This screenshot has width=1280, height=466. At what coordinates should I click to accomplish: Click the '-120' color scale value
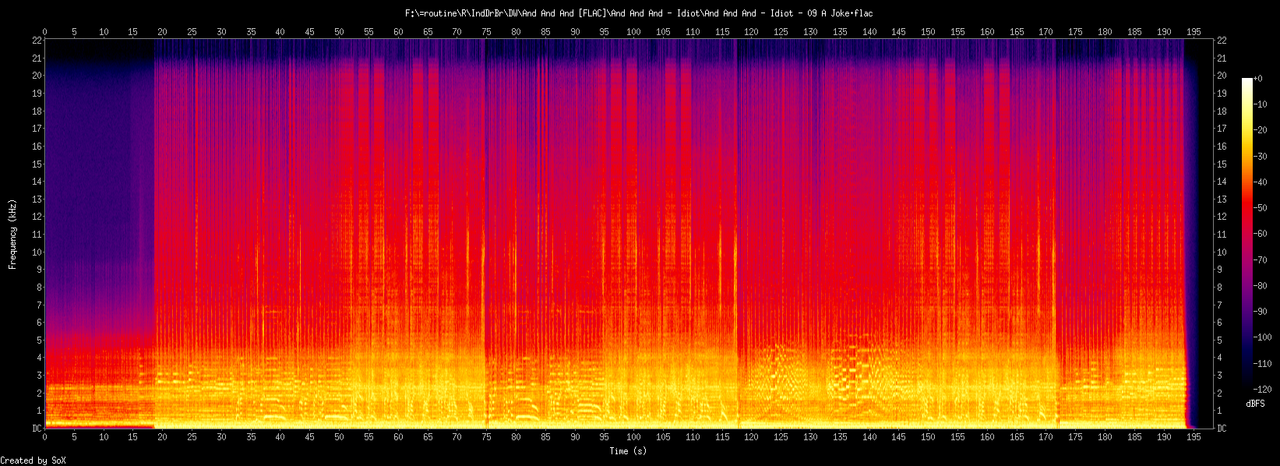pyautogui.click(x=1265, y=390)
